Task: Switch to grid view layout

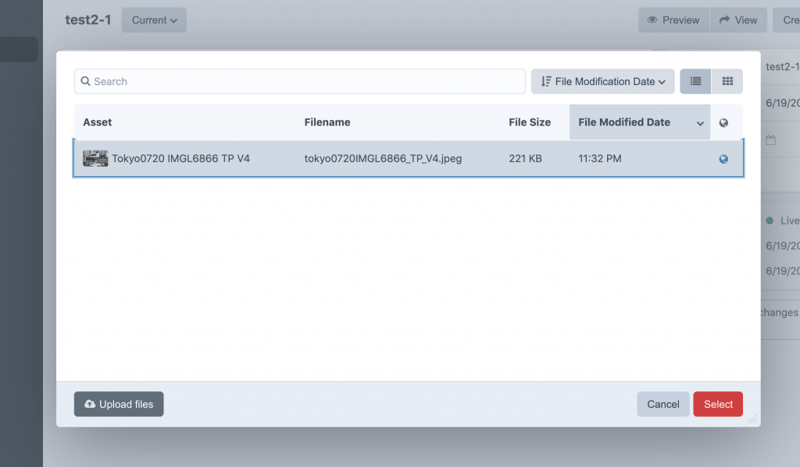Action: 727,81
